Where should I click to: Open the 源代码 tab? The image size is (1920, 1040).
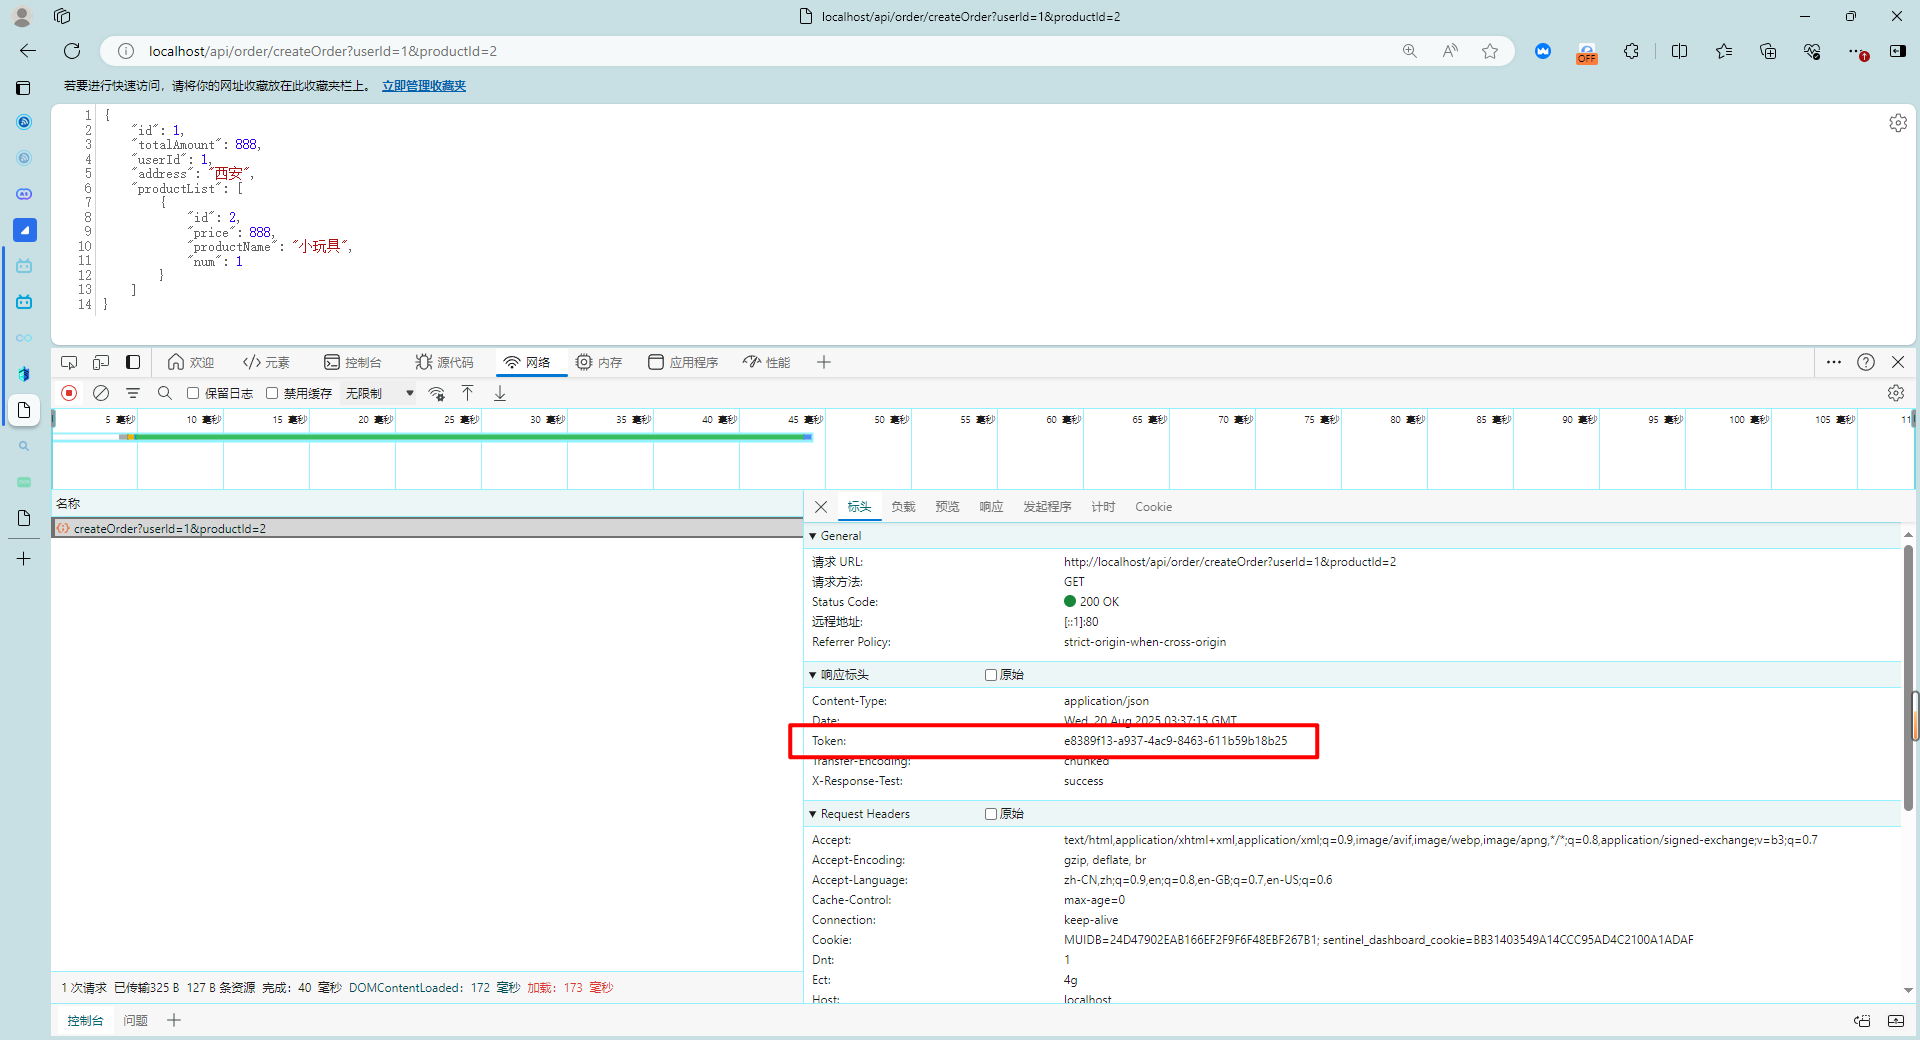coord(444,362)
